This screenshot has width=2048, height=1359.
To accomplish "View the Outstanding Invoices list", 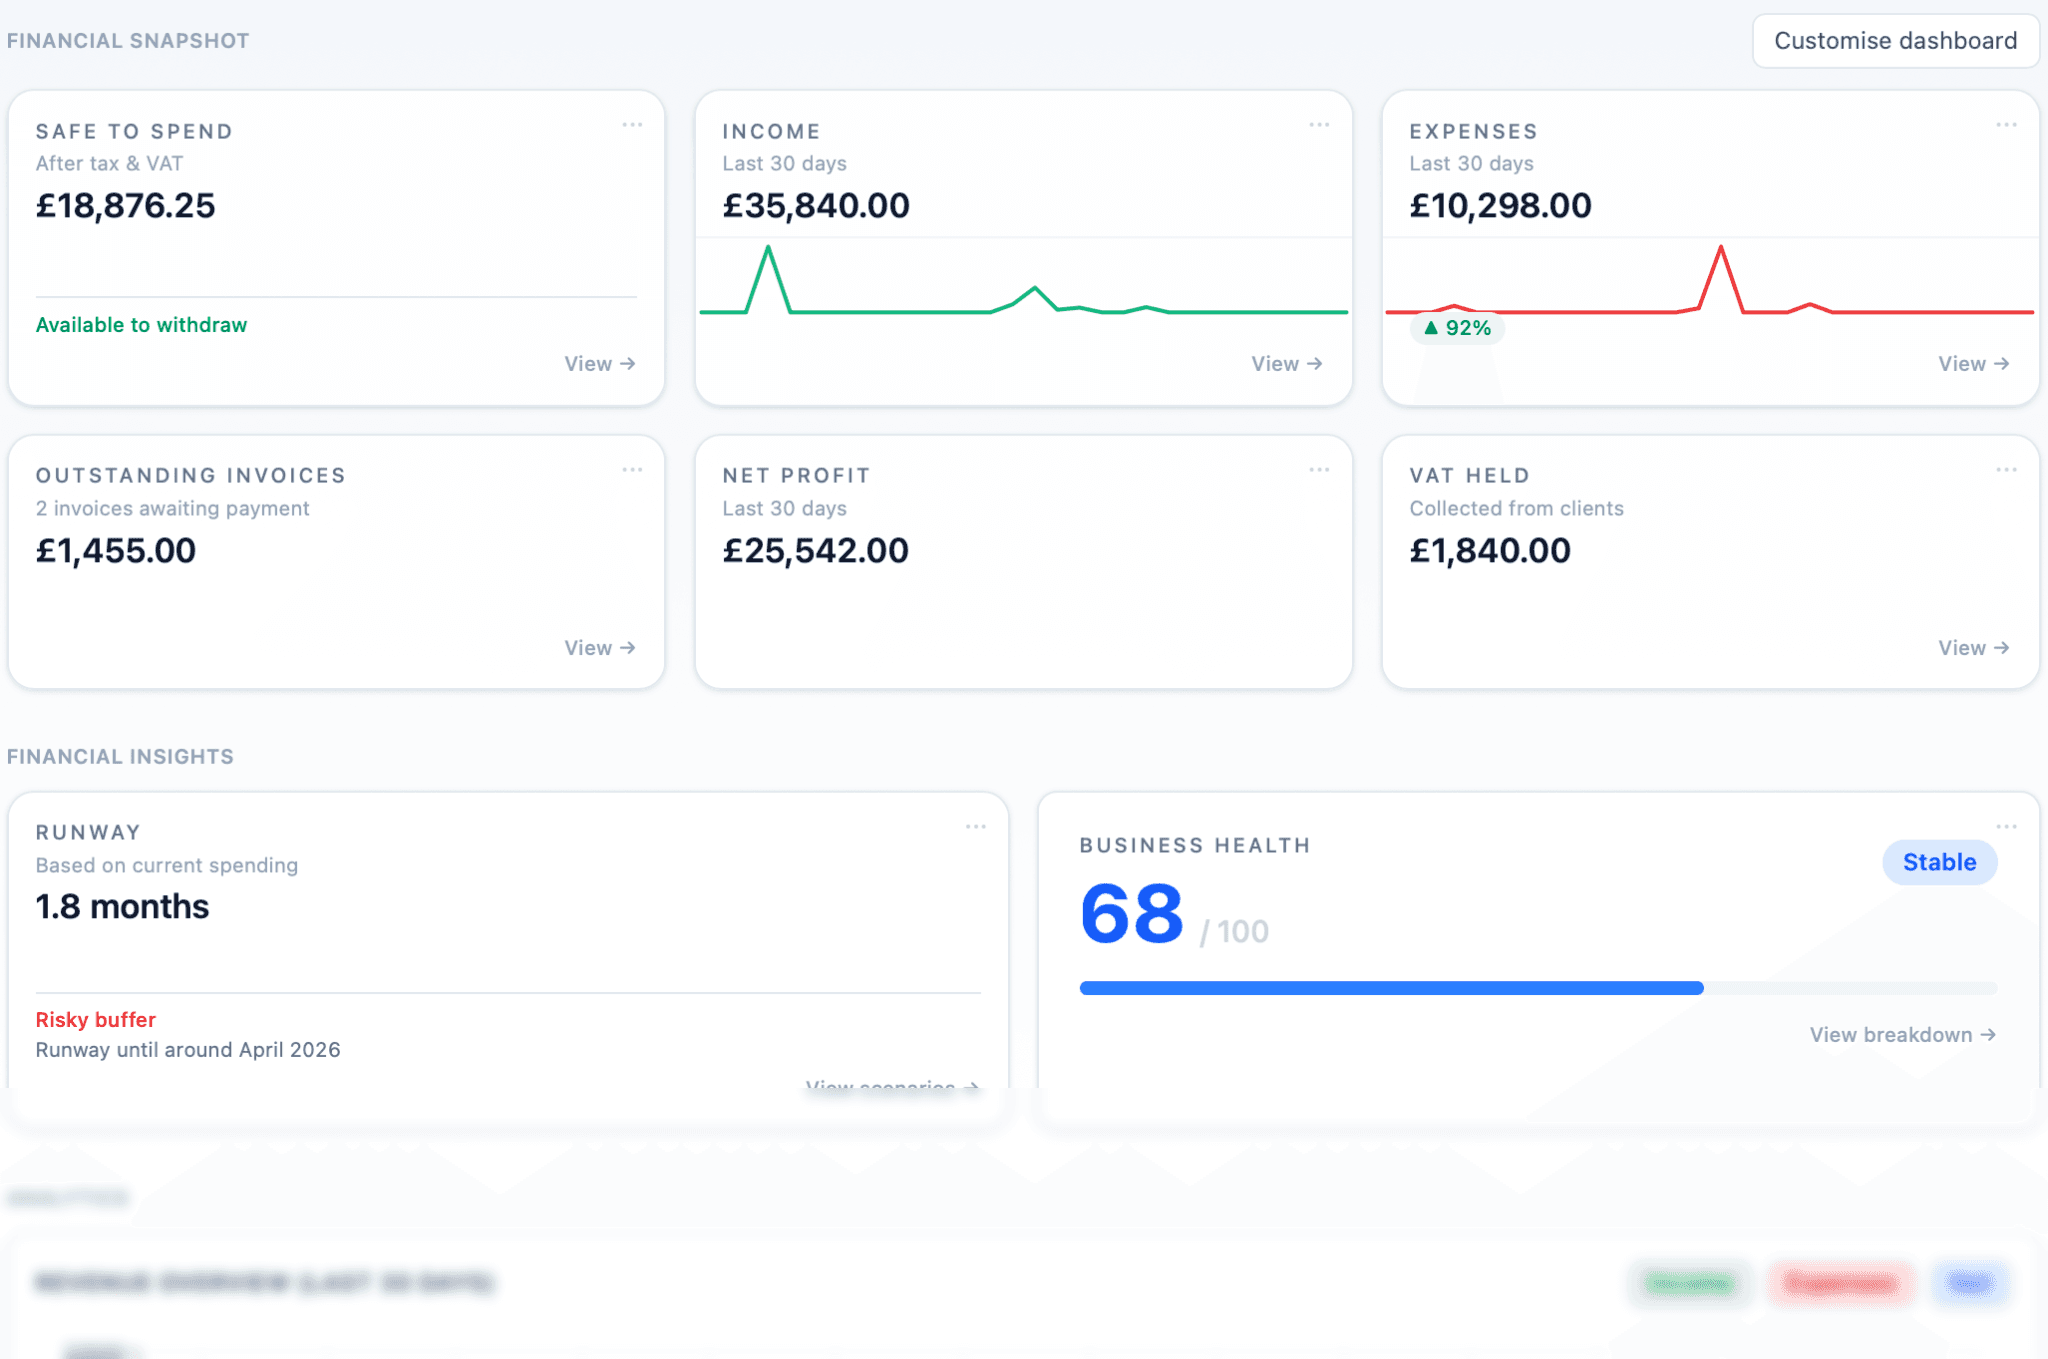I will point(598,647).
